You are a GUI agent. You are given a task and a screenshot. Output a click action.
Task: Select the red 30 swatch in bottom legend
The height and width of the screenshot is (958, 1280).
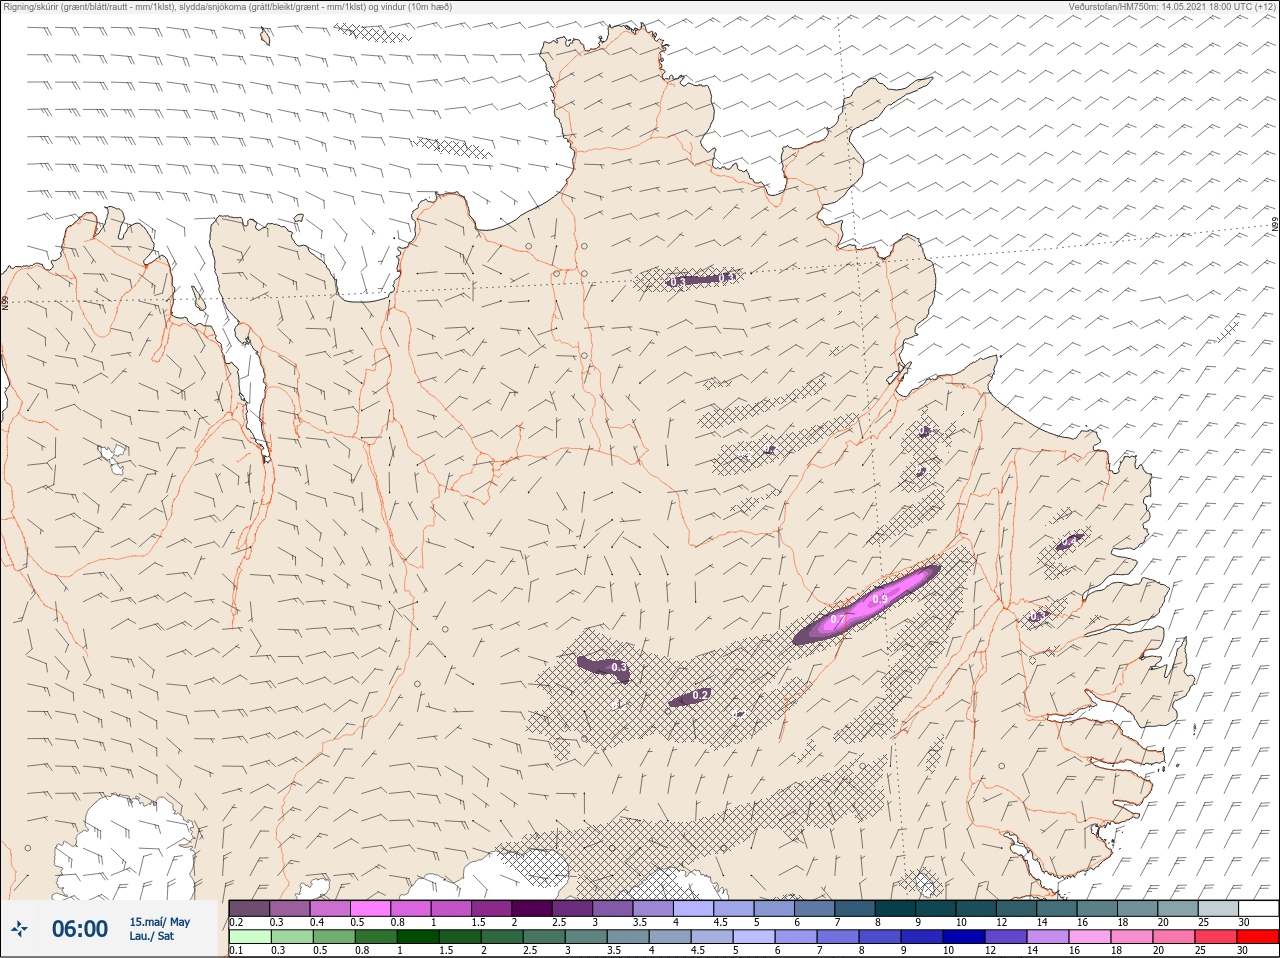(x=1258, y=937)
